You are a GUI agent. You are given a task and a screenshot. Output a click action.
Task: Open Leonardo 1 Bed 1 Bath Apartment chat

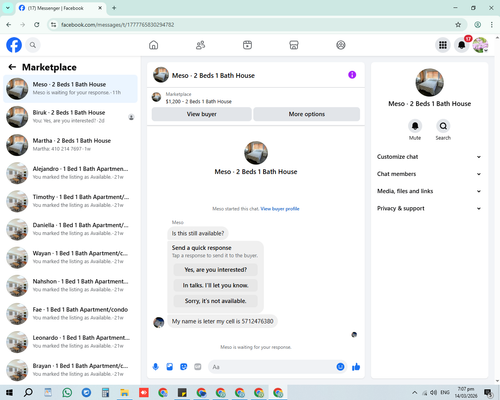point(70,342)
